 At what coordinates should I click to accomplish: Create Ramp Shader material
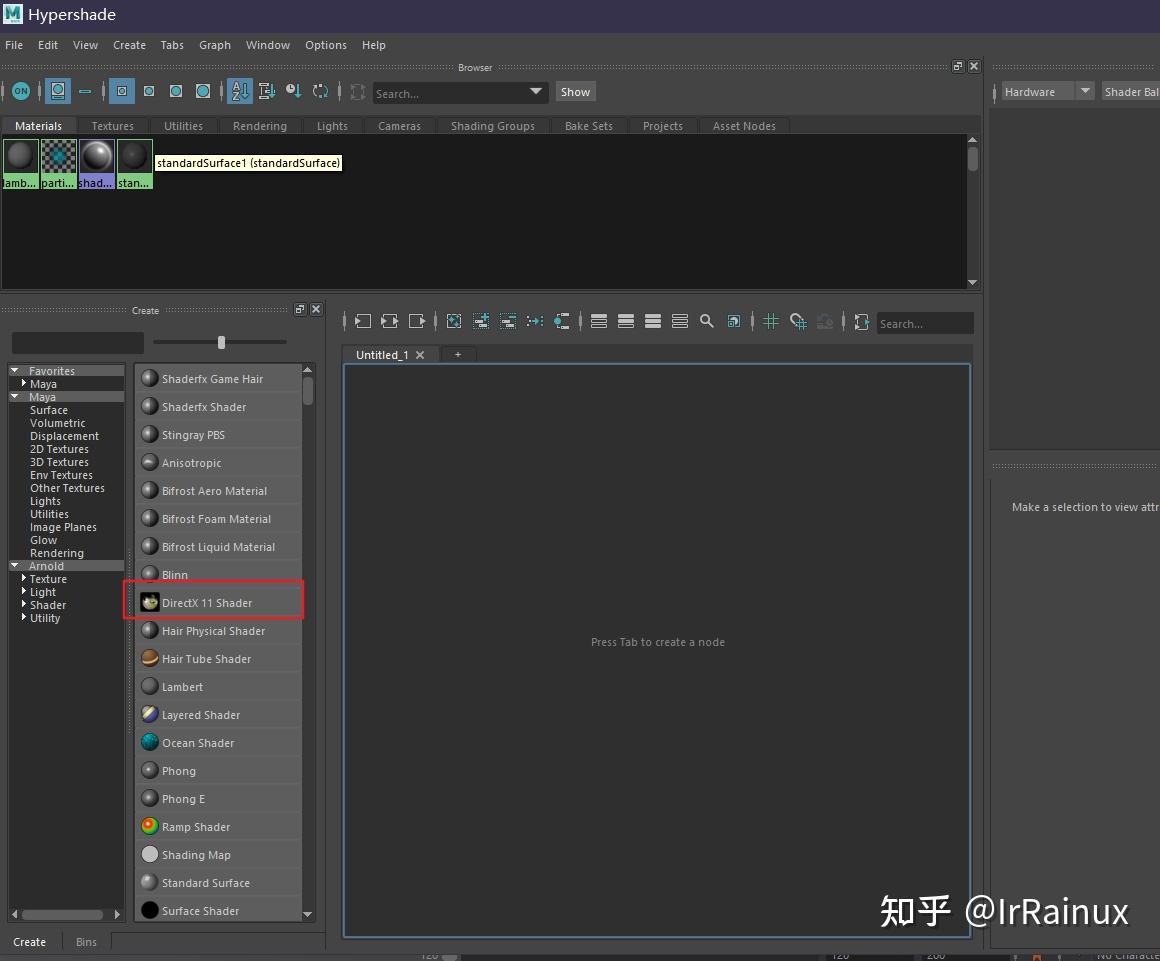[x=219, y=826]
